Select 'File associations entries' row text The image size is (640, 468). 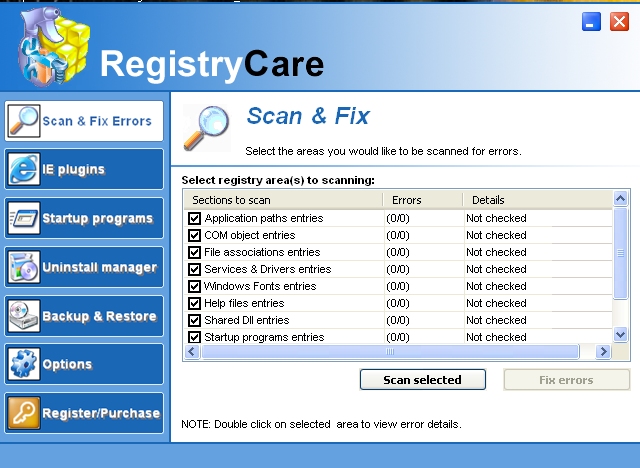coord(262,252)
